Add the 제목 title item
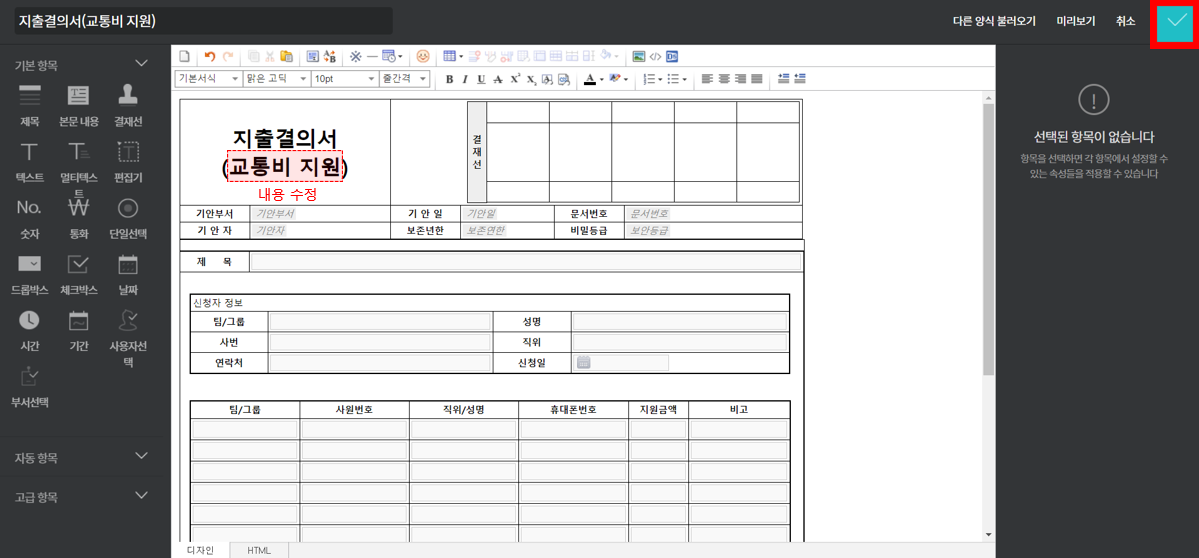The height and width of the screenshot is (558, 1199). [30, 104]
